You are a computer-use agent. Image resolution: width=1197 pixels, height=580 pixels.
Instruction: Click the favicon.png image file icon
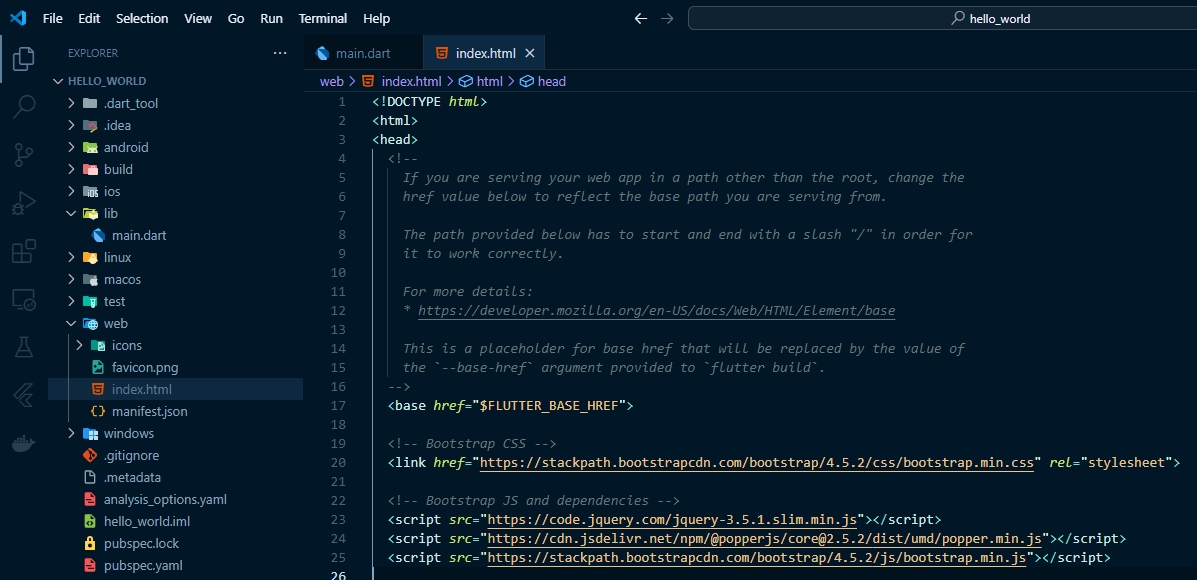tap(98, 367)
